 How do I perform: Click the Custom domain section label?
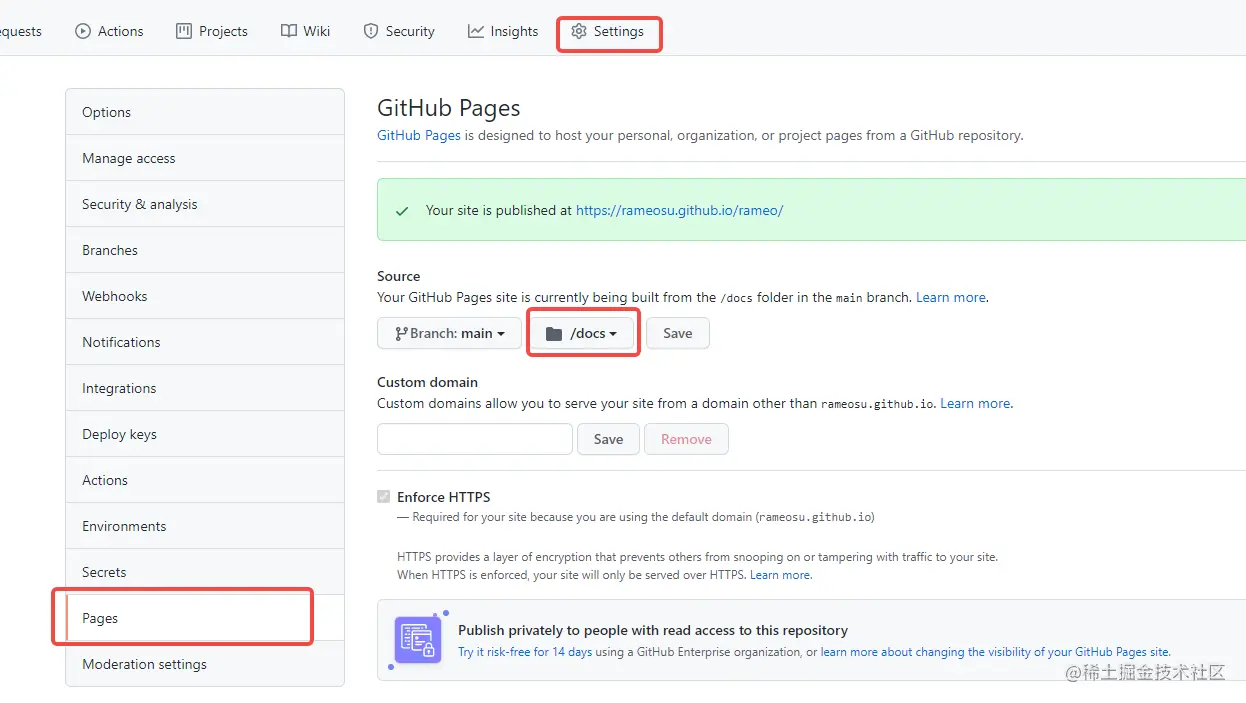(427, 382)
